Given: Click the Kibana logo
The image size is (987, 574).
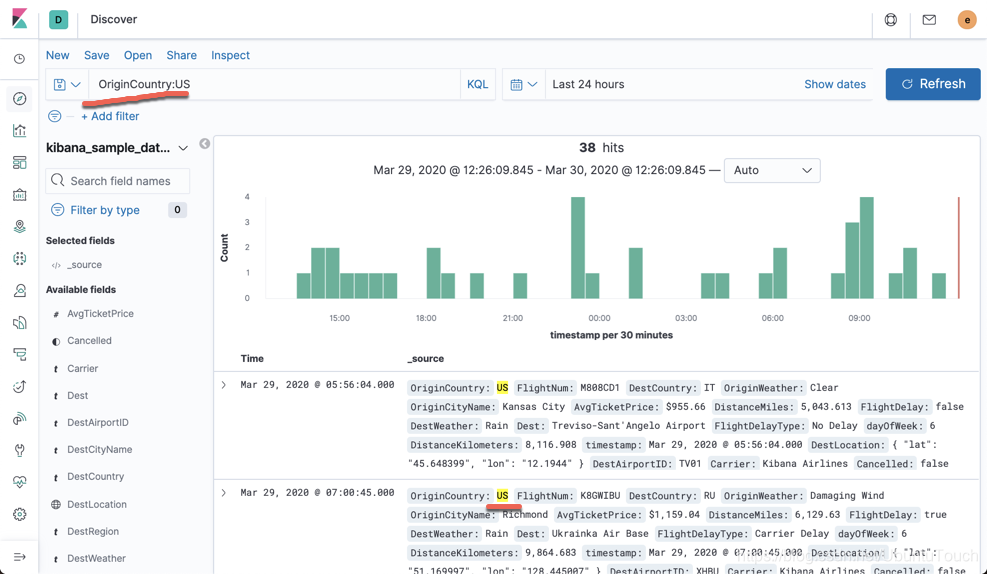Looking at the screenshot, I should pyautogui.click(x=20, y=19).
